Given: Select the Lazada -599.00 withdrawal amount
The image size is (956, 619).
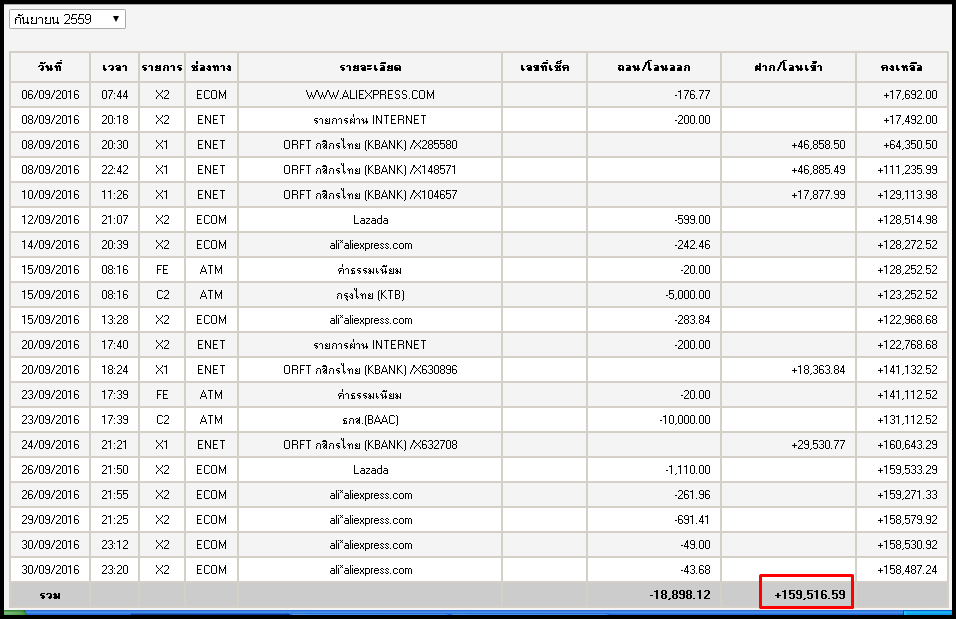Looking at the screenshot, I should (692, 220).
